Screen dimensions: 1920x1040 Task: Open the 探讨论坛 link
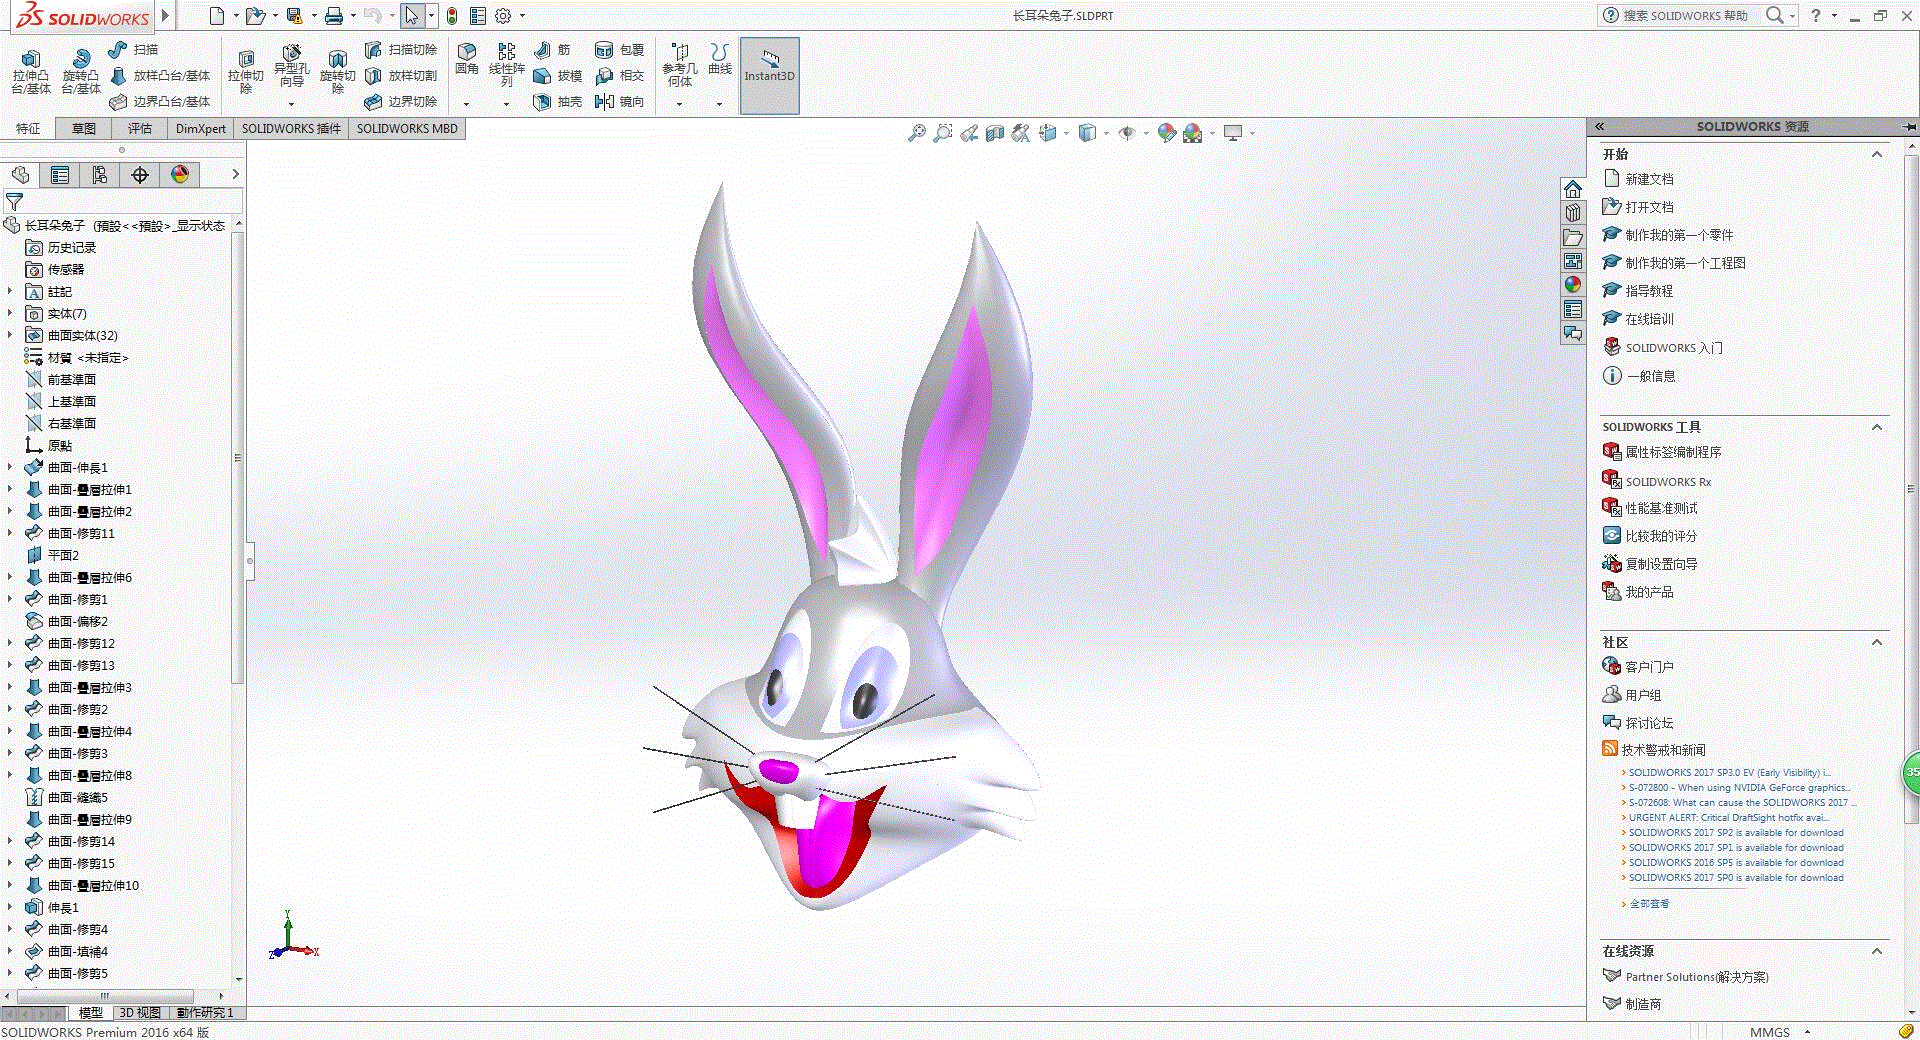tap(1649, 723)
